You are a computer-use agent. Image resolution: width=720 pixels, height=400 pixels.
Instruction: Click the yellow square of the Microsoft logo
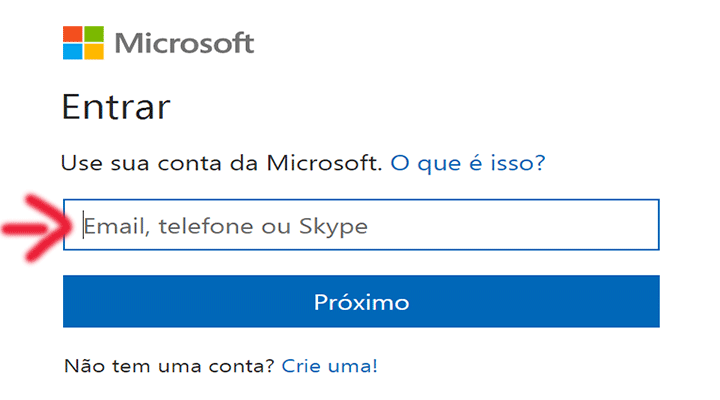click(x=94, y=51)
